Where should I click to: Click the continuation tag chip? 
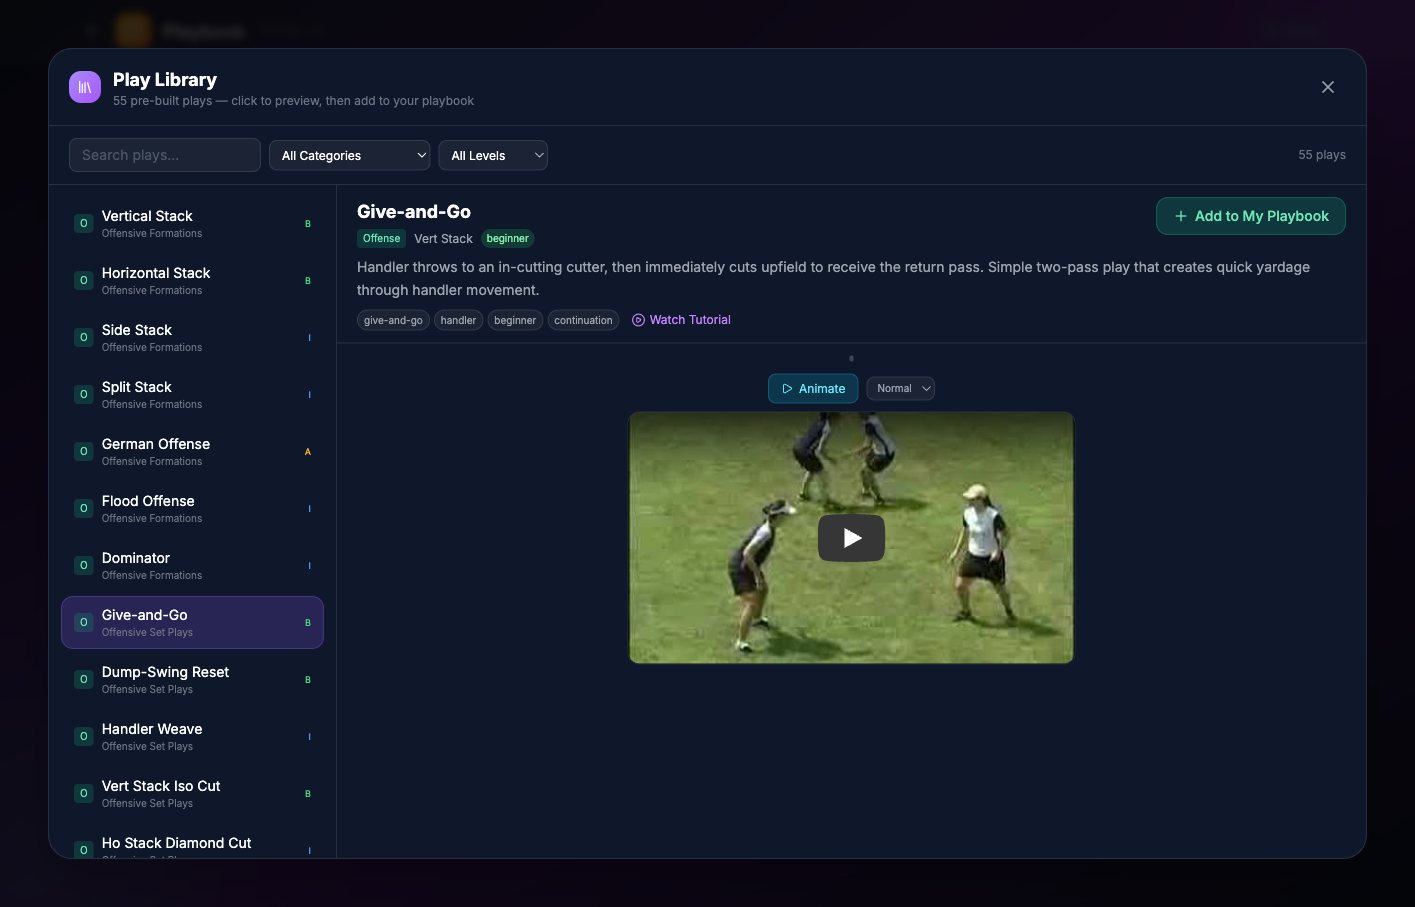point(583,320)
